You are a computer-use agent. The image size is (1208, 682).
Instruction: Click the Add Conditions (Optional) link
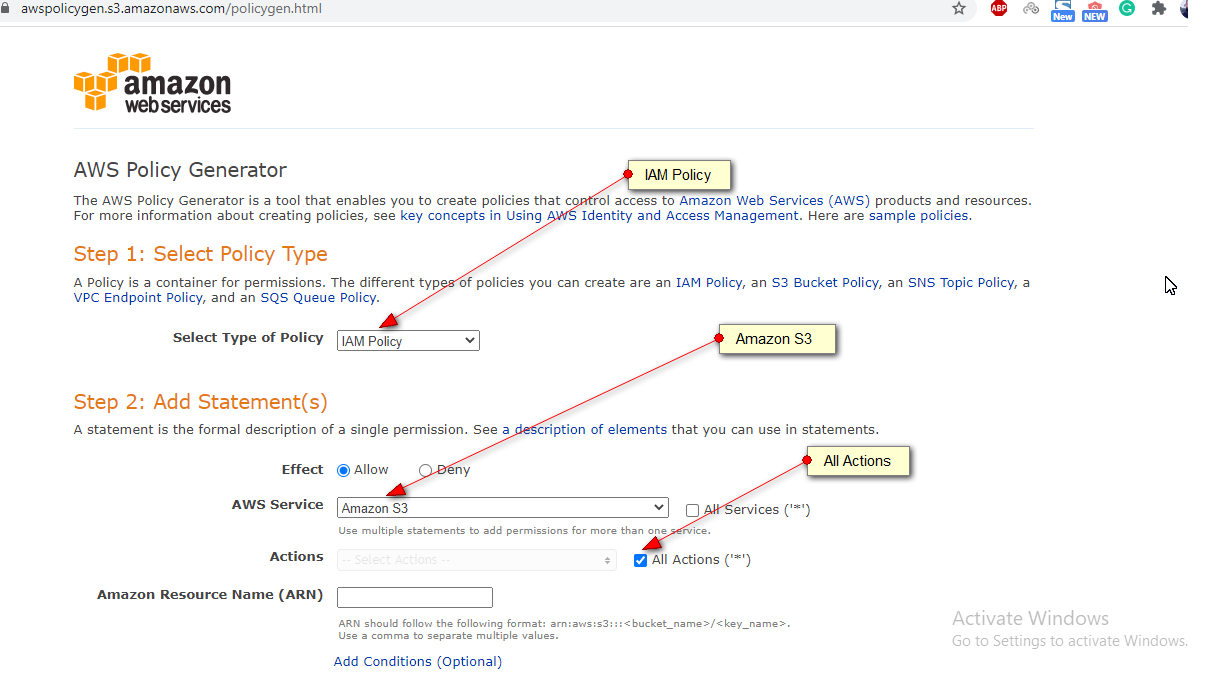pyautogui.click(x=417, y=661)
